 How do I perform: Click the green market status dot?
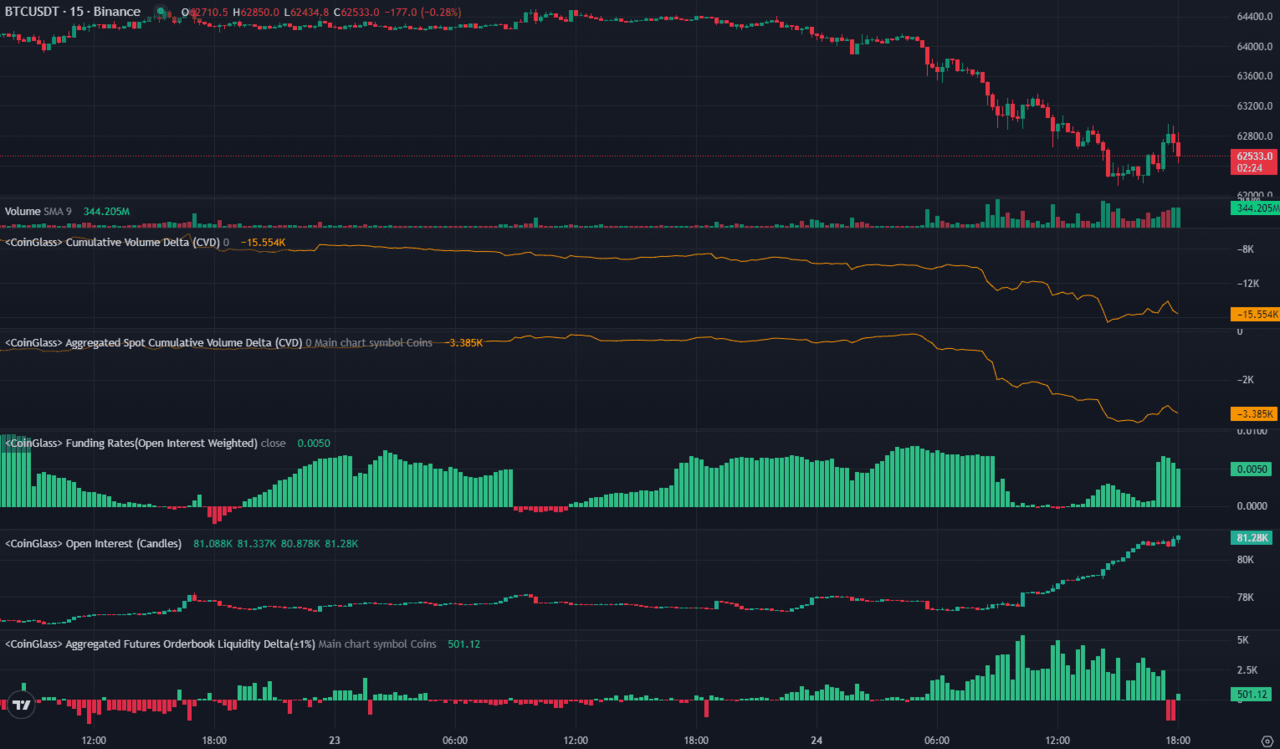(159, 11)
